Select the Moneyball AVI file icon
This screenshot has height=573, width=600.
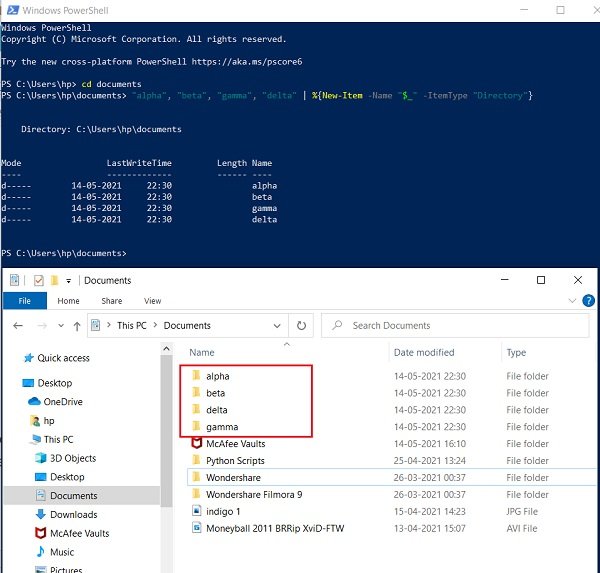(x=196, y=528)
